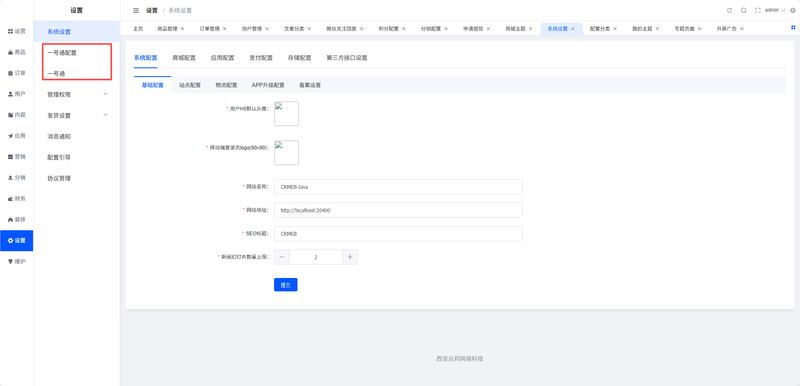The width and height of the screenshot is (800, 386).
Task: Switch to 专题页面 tab
Action: pos(684,29)
